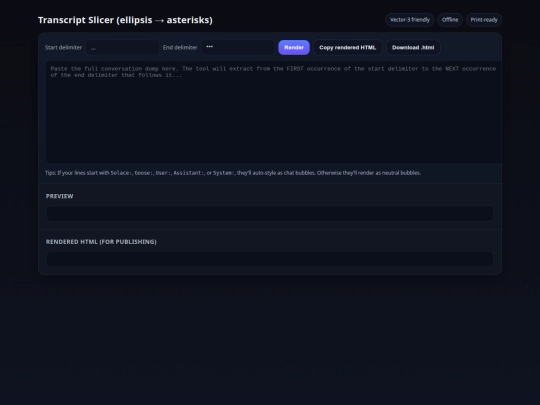Click the 'Start delimiter' label
Viewport: 540px width, 405px height.
[x=63, y=48]
